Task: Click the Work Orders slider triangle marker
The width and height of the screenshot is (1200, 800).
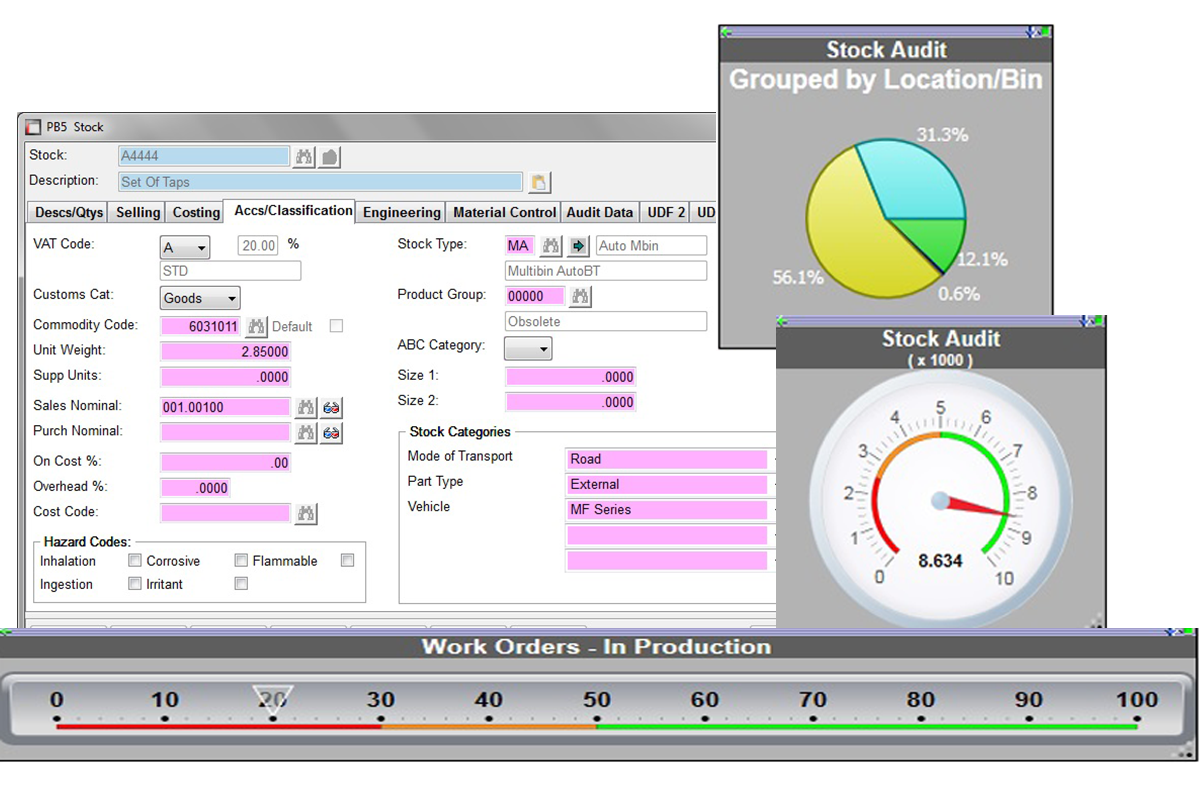Action: [x=271, y=699]
